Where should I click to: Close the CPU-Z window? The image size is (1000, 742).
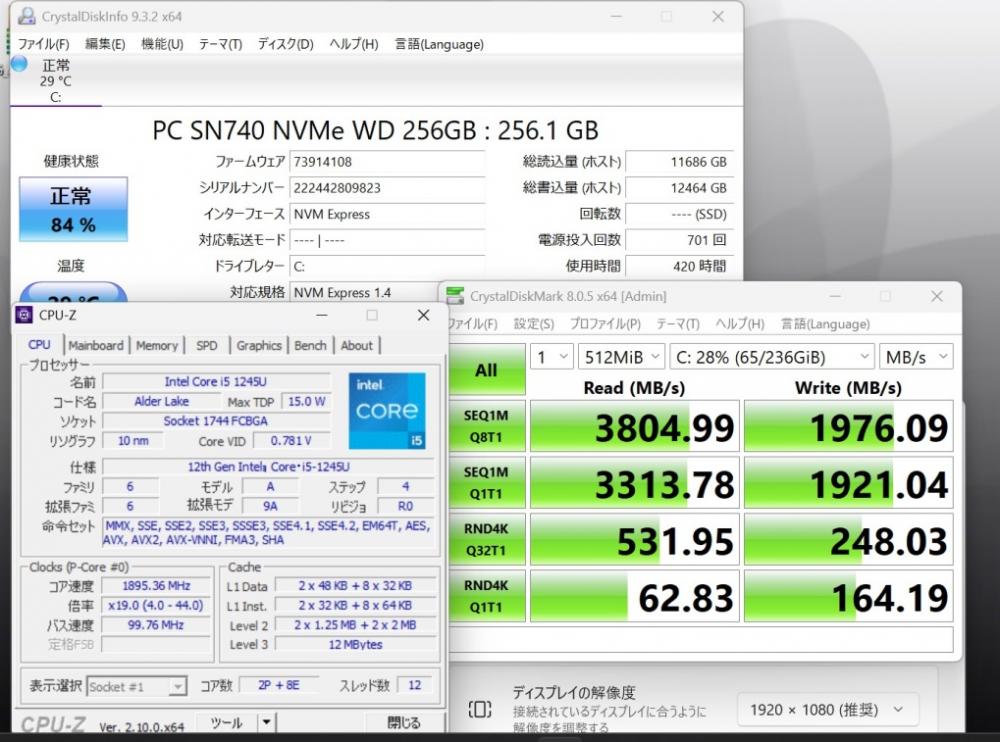[x=423, y=315]
